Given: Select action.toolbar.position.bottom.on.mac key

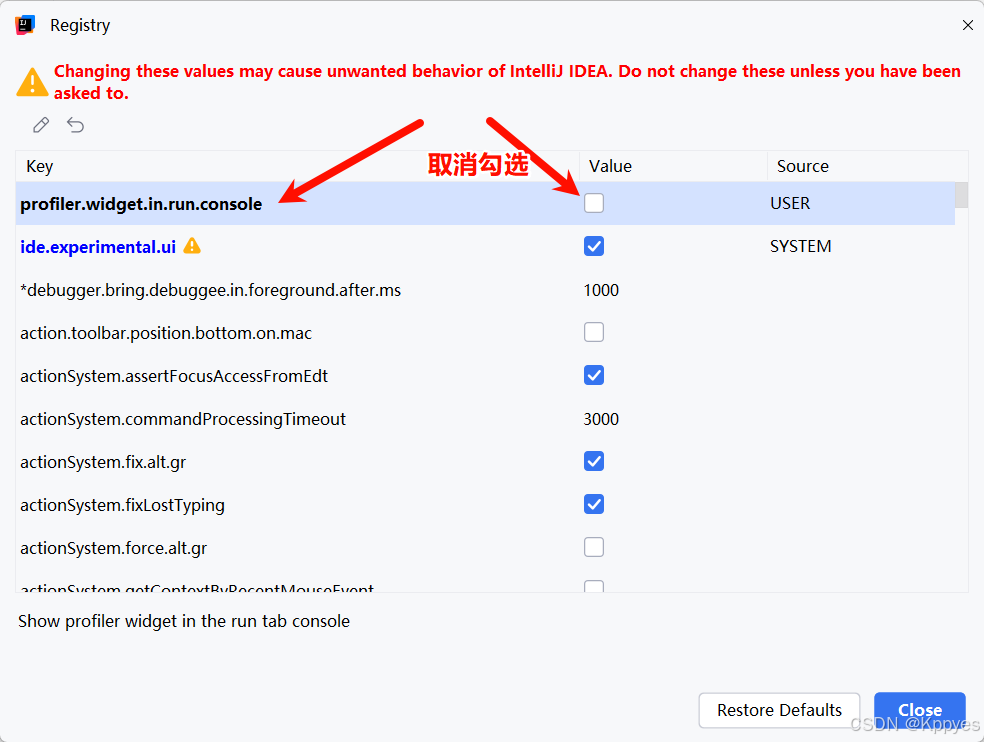Looking at the screenshot, I should [x=166, y=333].
